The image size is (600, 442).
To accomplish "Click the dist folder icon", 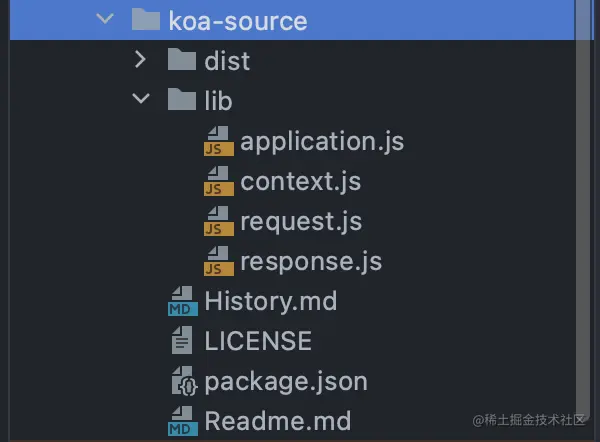I will [x=181, y=60].
